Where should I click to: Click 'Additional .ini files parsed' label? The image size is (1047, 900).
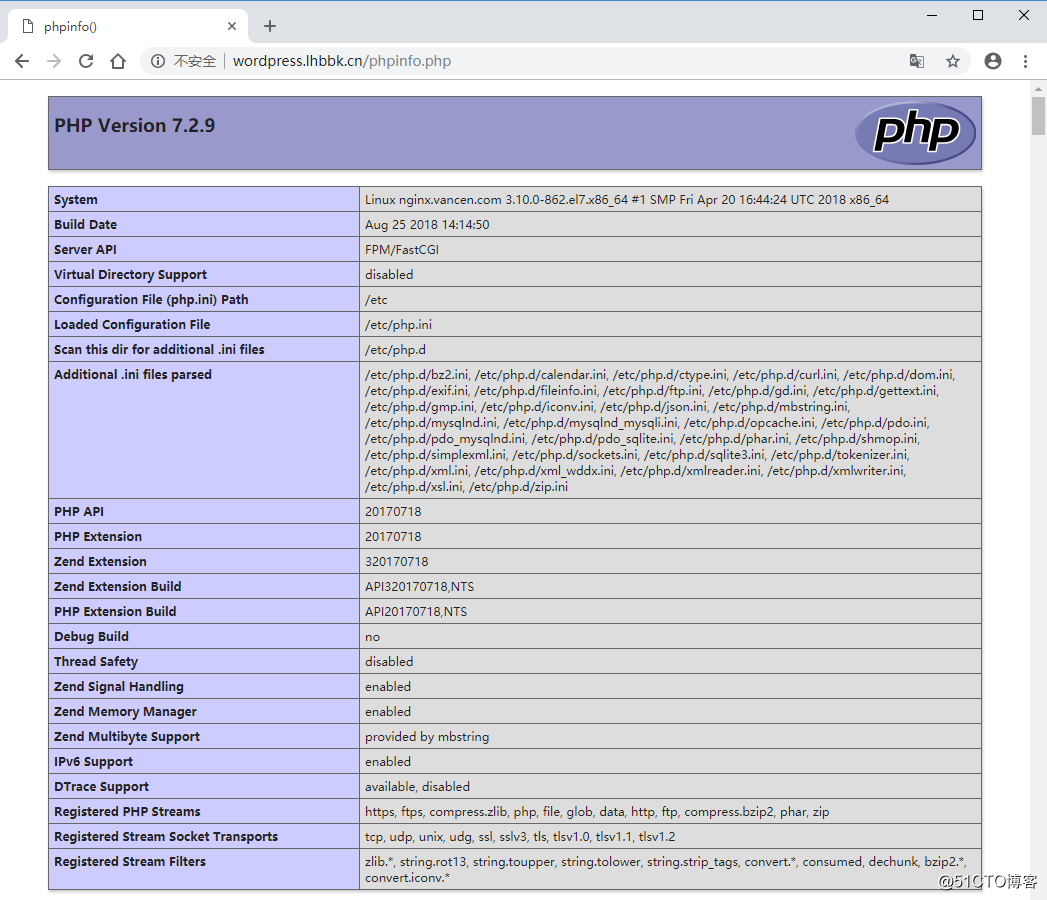(133, 375)
